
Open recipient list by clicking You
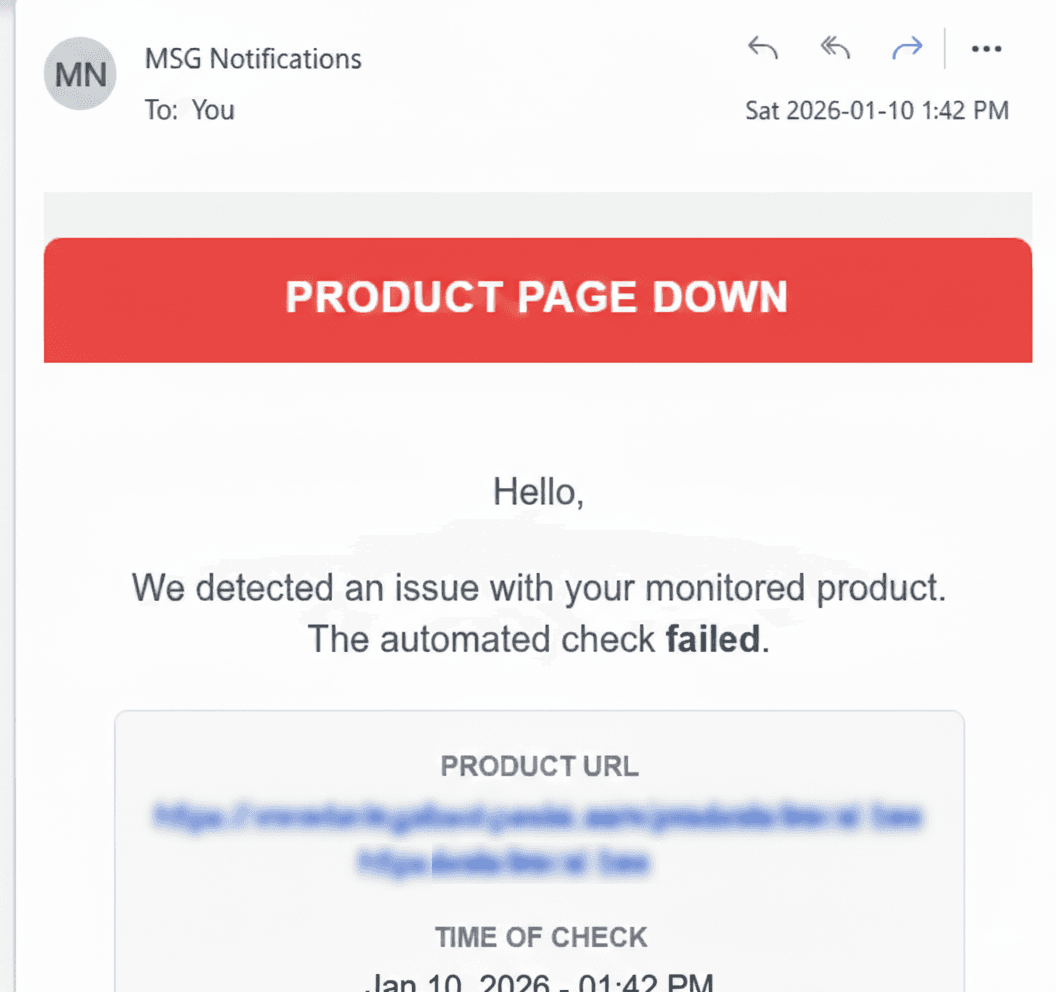tap(212, 110)
